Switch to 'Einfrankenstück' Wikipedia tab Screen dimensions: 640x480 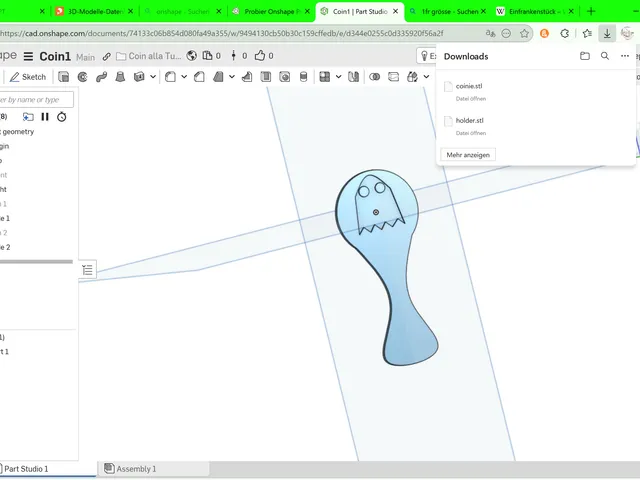(x=536, y=11)
